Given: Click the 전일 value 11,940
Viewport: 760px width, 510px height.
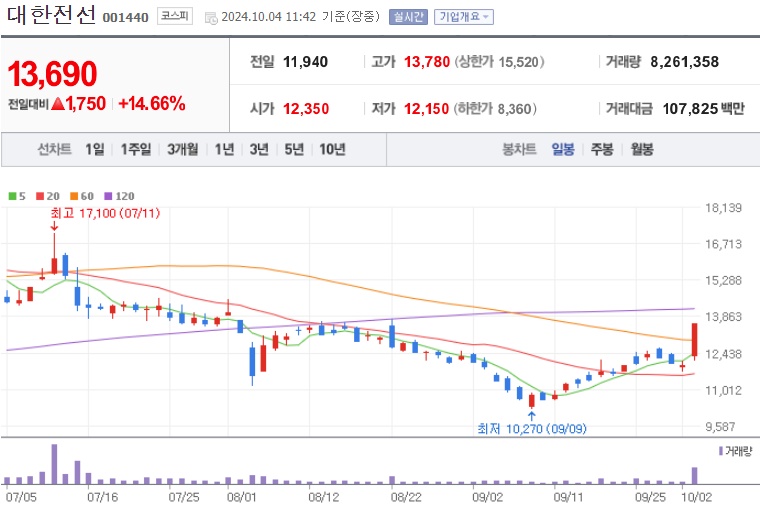Looking at the screenshot, I should pyautogui.click(x=305, y=62).
